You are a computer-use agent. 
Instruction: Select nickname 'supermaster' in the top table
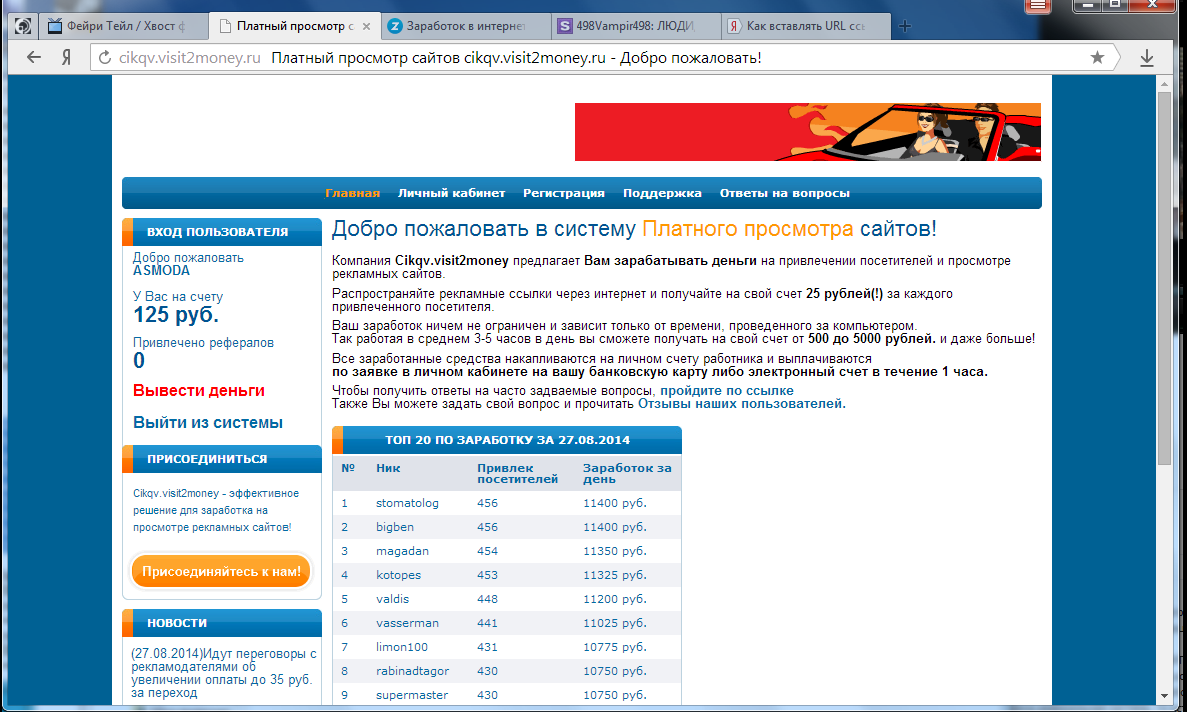[412, 695]
